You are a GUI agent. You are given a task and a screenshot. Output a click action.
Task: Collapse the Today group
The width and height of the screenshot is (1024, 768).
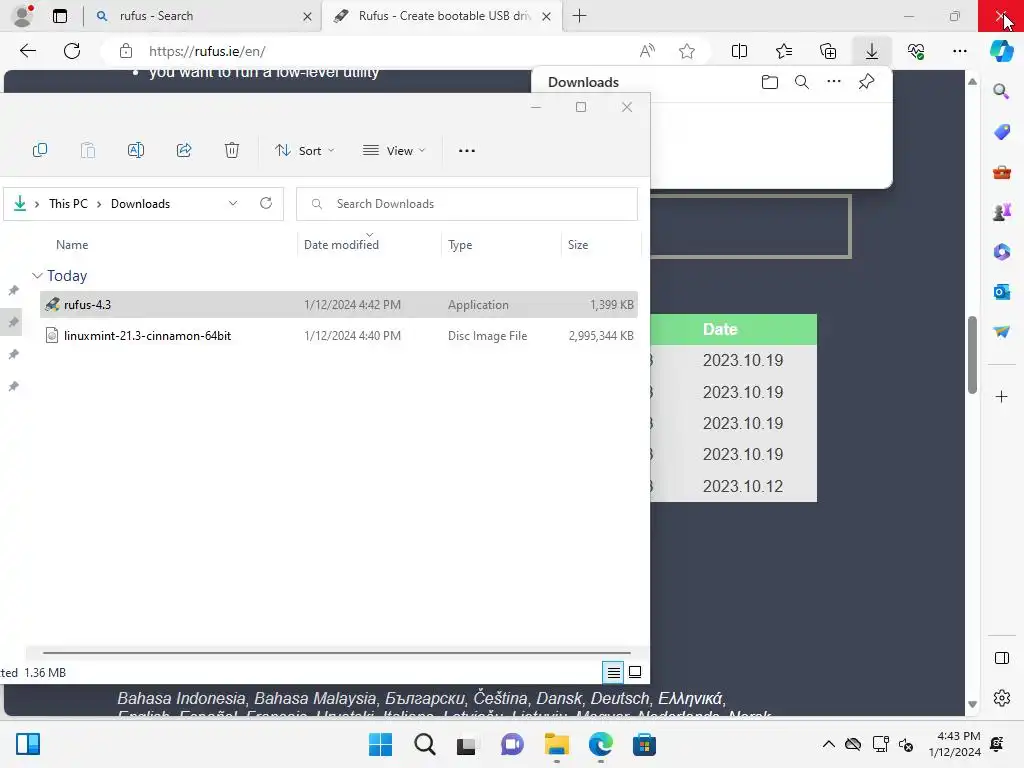click(37, 276)
